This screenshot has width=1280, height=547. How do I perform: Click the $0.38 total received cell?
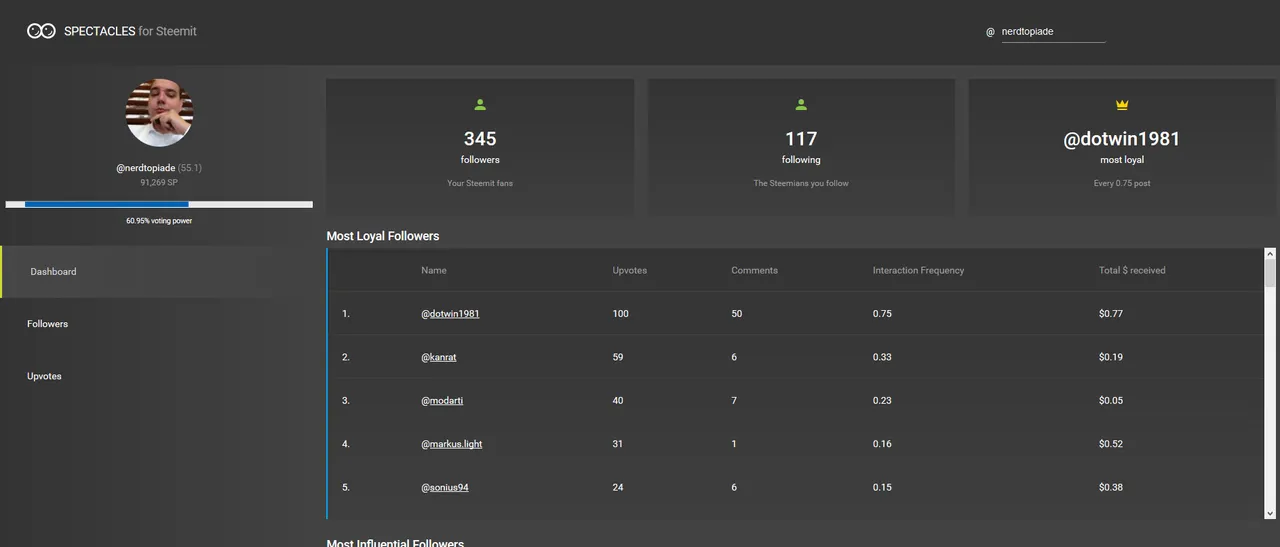coord(1111,488)
